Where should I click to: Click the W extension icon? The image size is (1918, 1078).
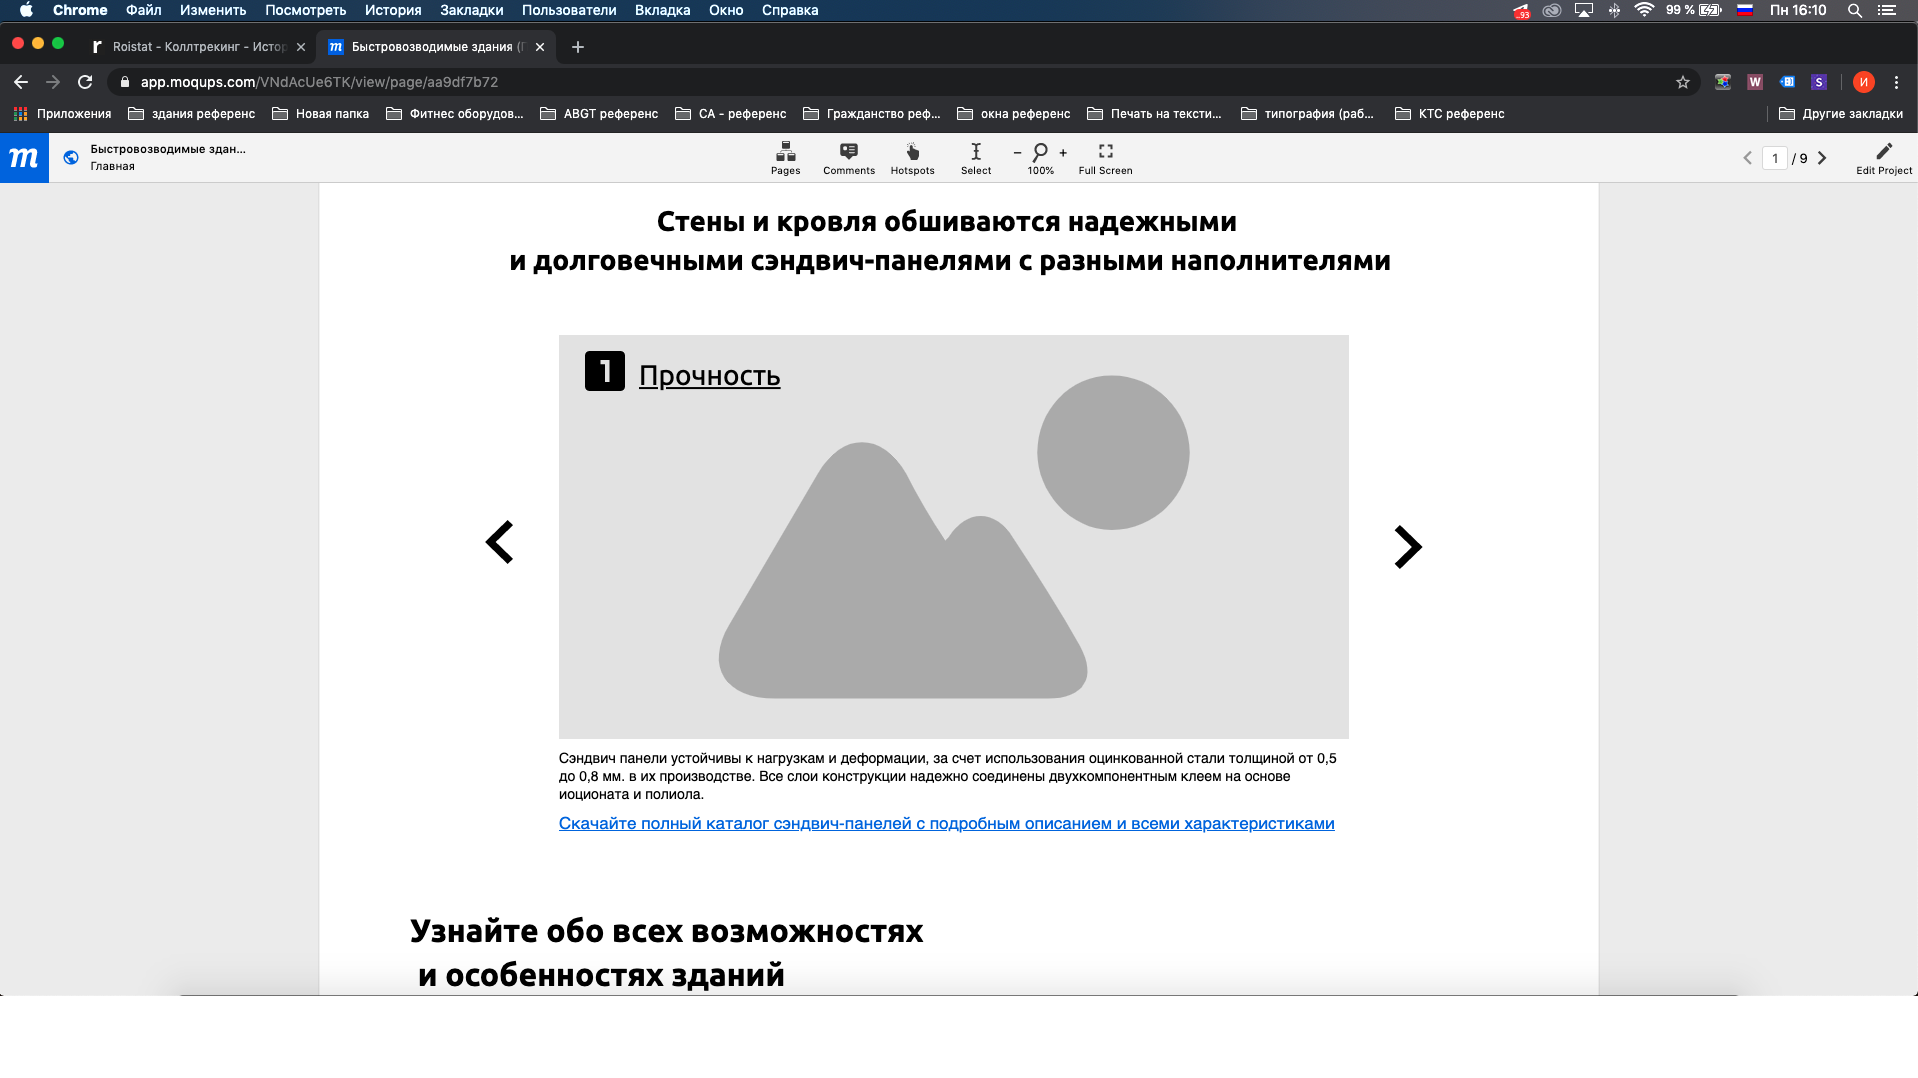pyautogui.click(x=1755, y=82)
